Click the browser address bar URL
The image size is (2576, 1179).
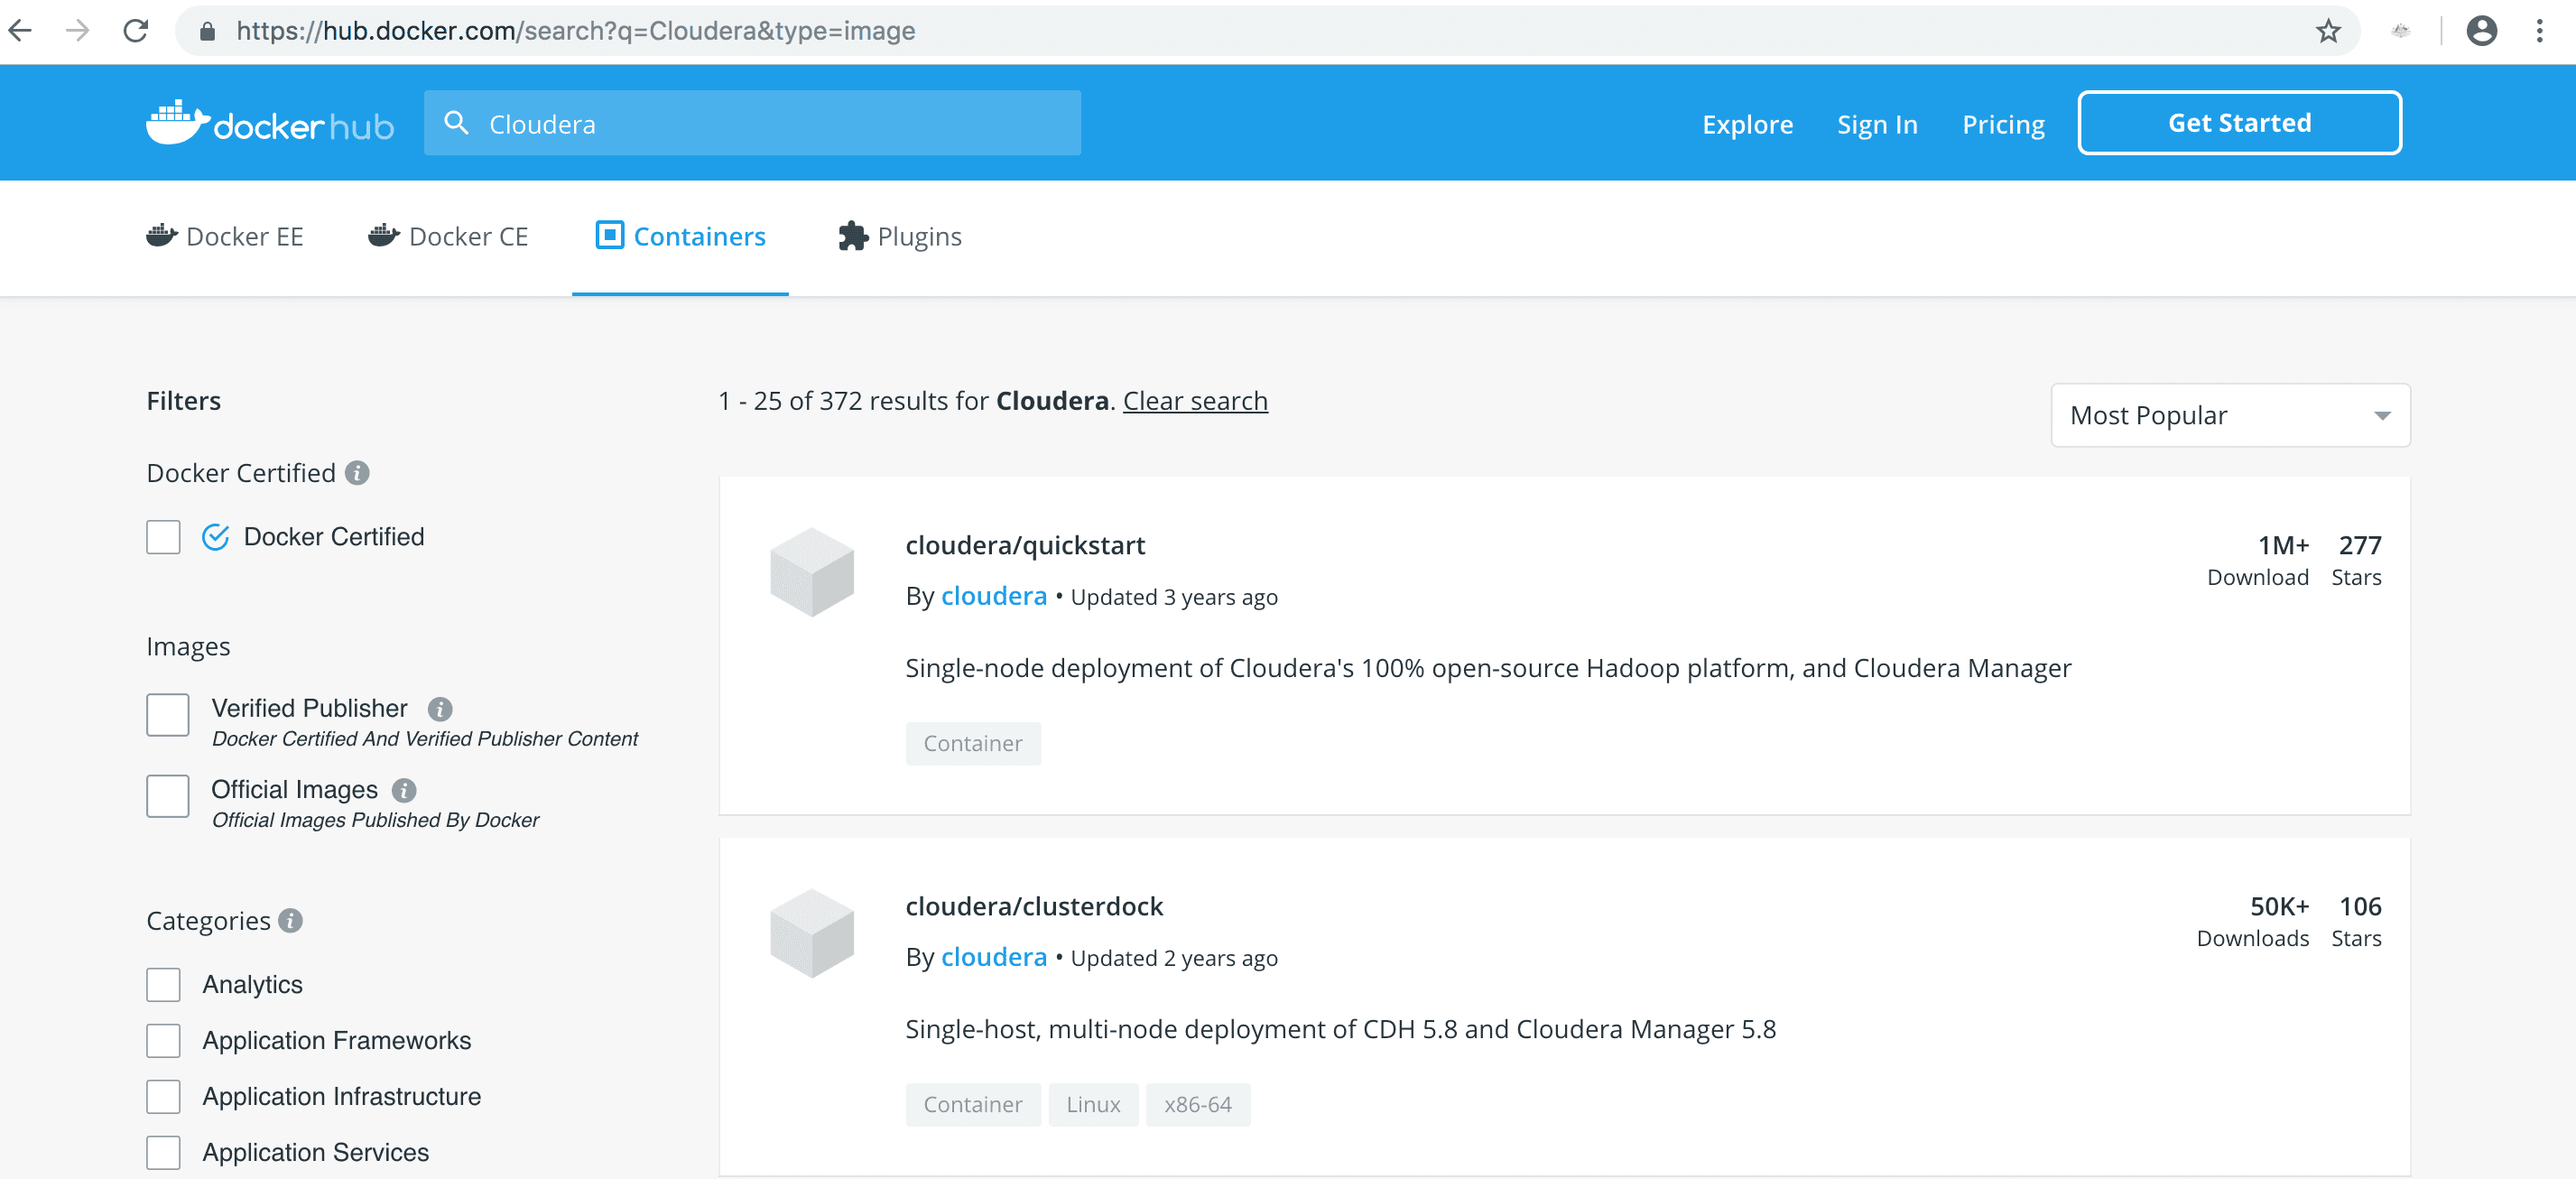click(576, 31)
